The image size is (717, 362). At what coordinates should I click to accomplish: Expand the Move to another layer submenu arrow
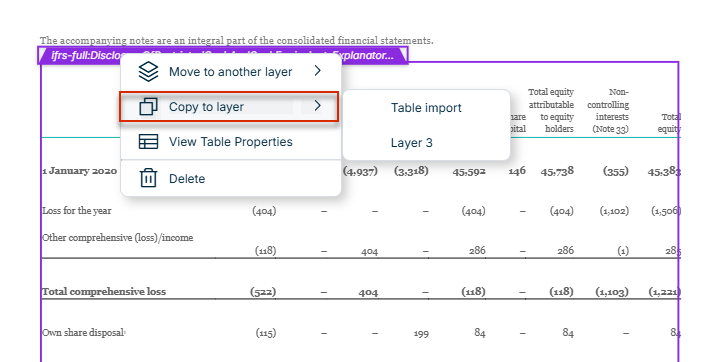(317, 71)
